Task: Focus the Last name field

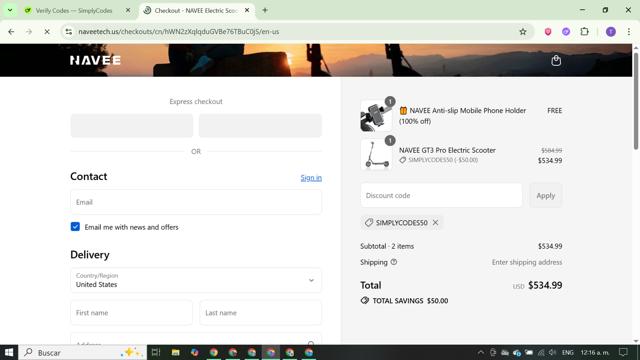Action: click(x=260, y=313)
